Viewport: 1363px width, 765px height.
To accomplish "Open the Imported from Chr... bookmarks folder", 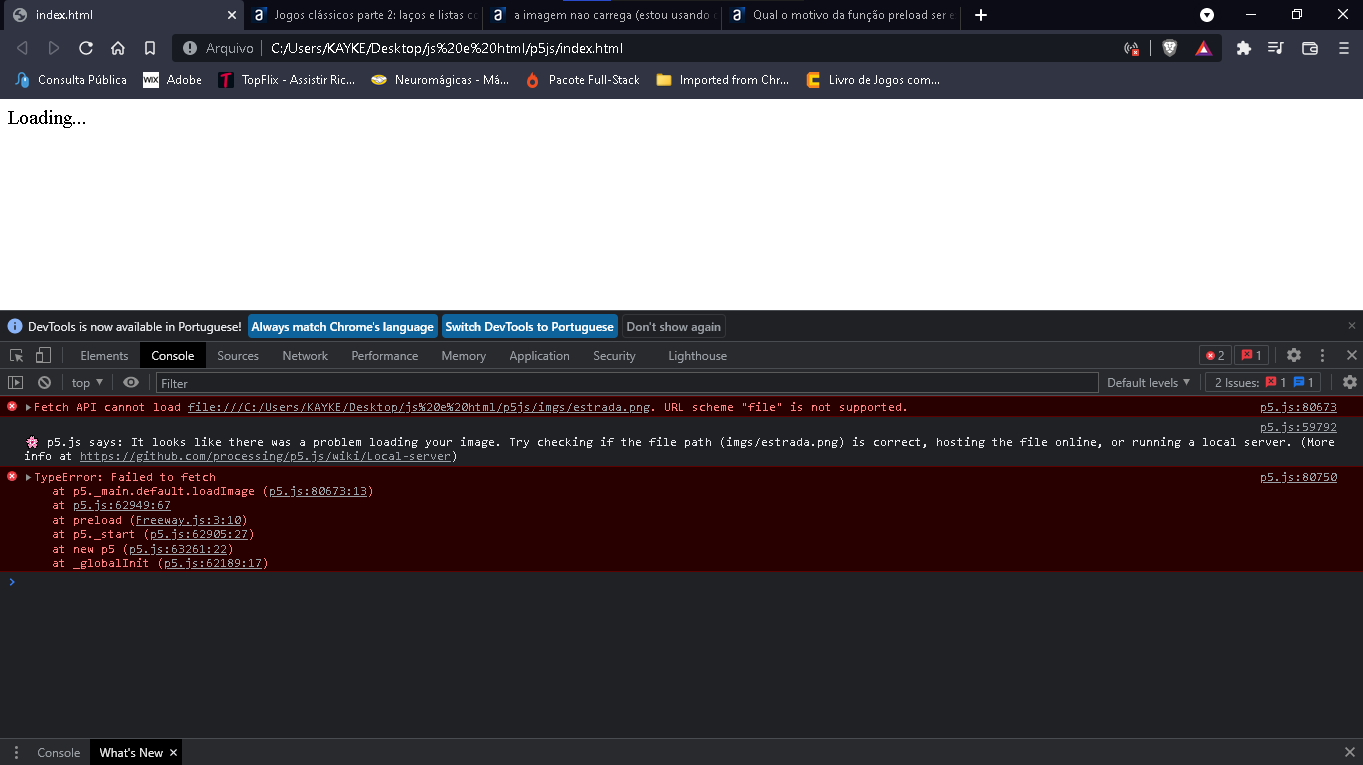I will click(x=723, y=80).
